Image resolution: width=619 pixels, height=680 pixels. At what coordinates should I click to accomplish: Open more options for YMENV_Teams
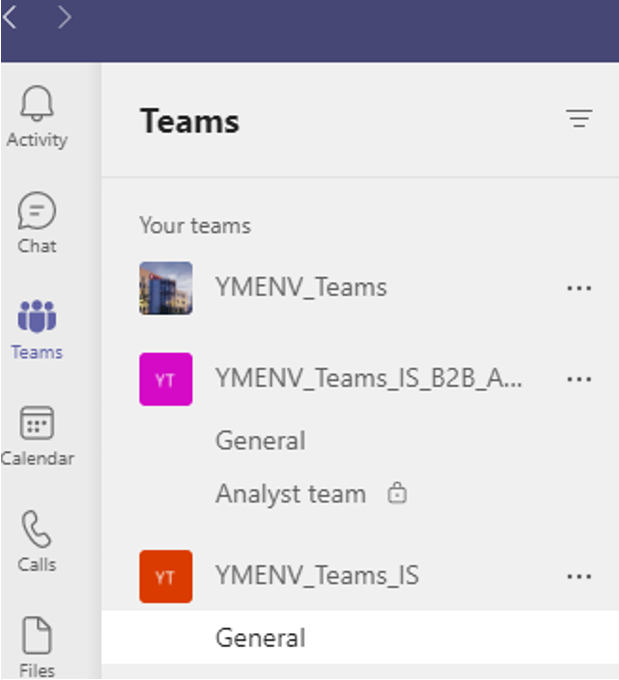coord(579,288)
